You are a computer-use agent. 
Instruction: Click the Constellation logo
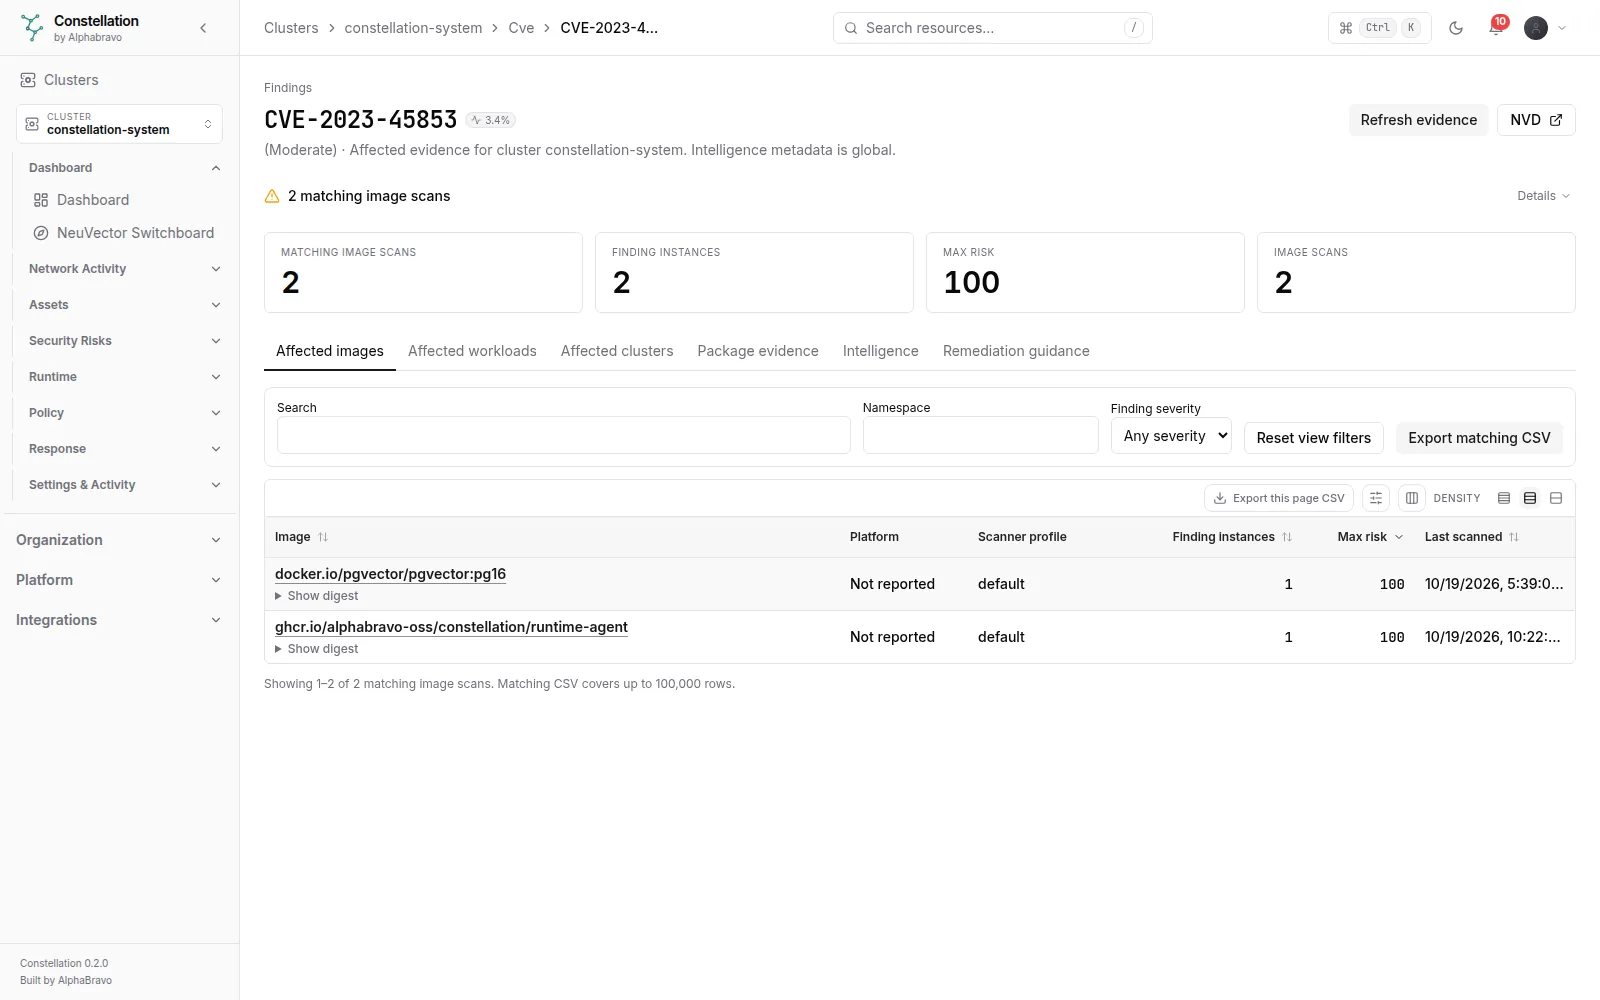click(x=32, y=28)
